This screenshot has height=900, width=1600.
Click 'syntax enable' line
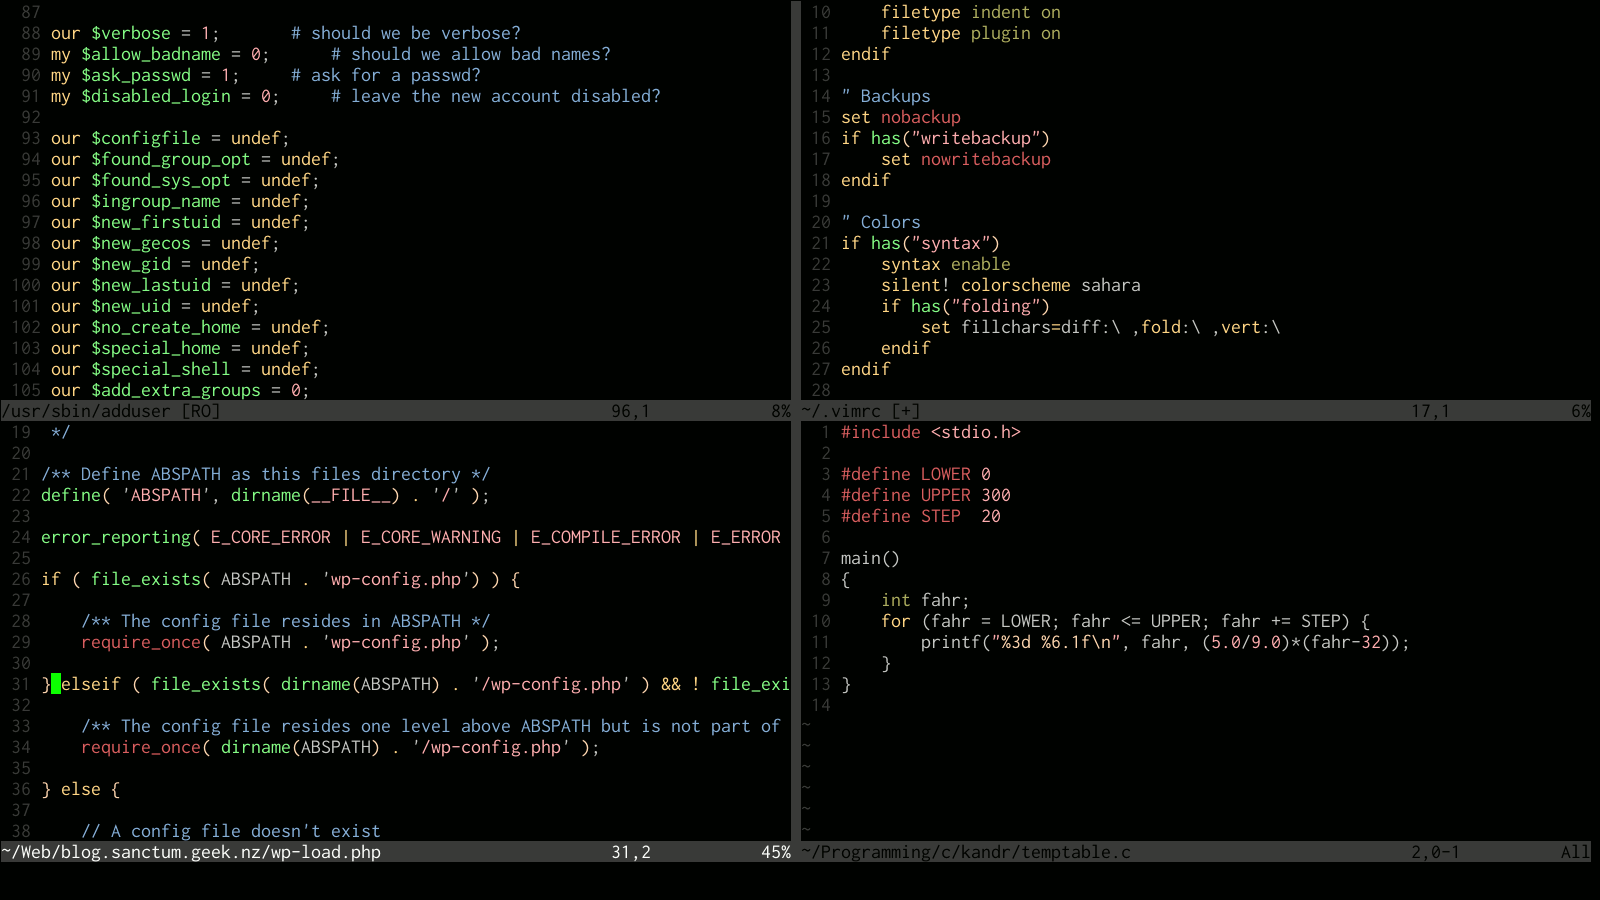(945, 264)
